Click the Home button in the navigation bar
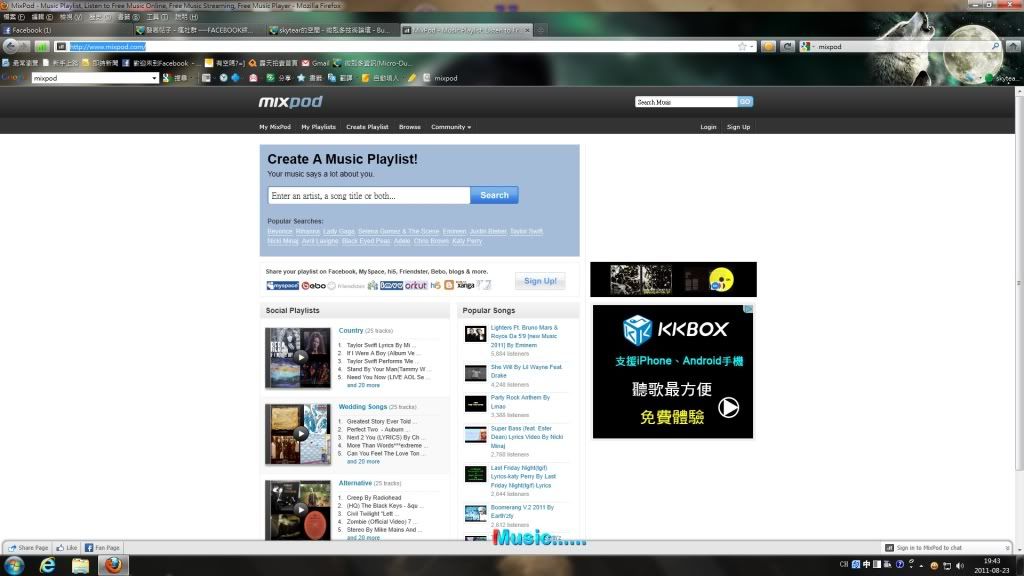 pos(1013,46)
